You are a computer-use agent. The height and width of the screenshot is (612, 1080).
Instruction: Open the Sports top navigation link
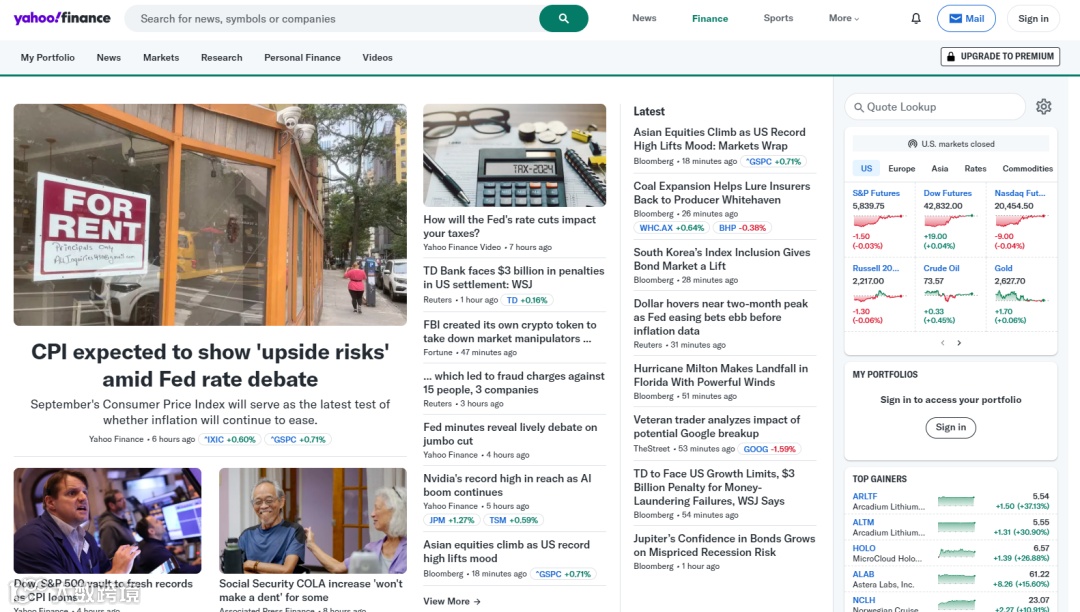click(778, 18)
